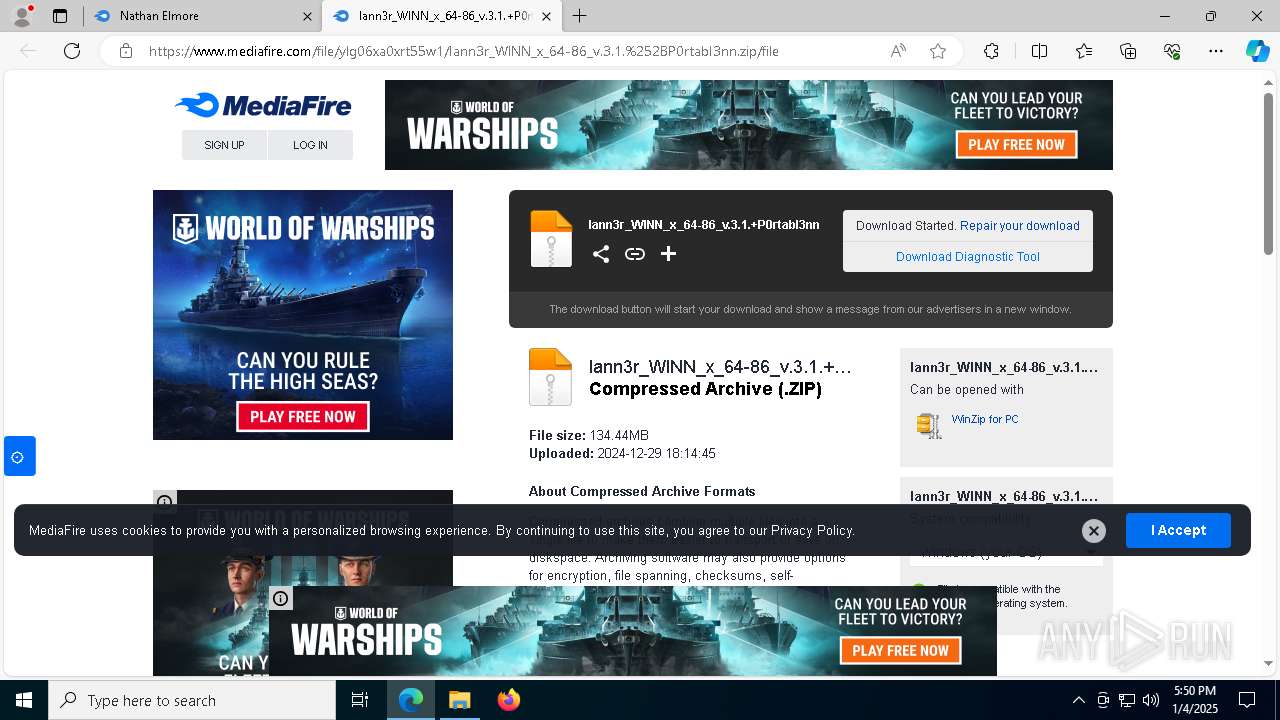1280x720 pixels.
Task: Open Browser essentials heart icon
Action: tap(1172, 51)
